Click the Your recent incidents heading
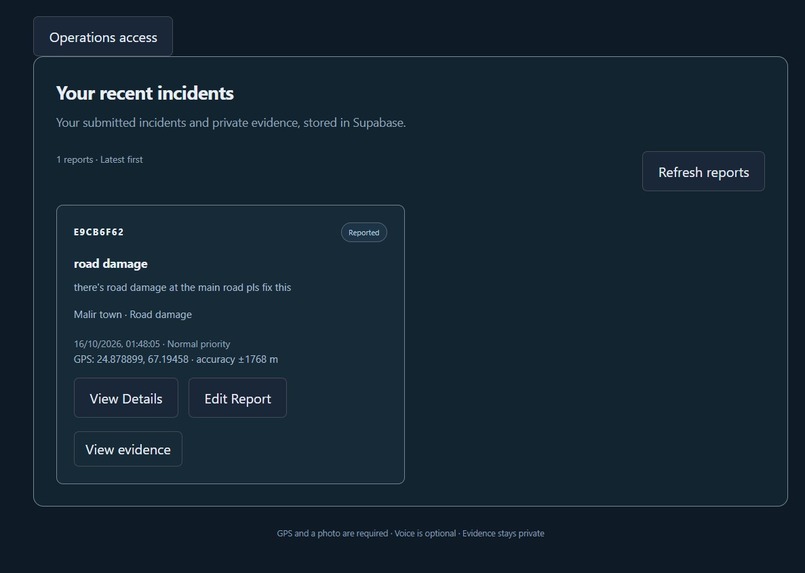The height and width of the screenshot is (573, 805). click(x=145, y=93)
